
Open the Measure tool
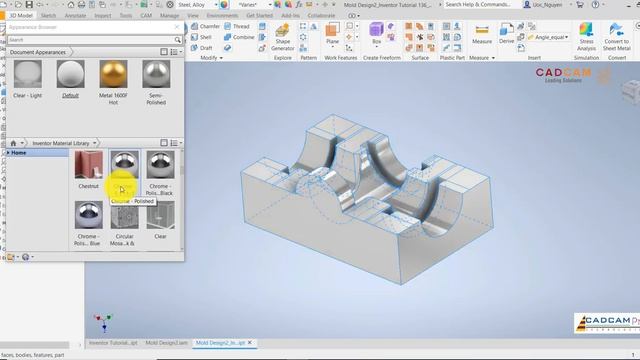[x=482, y=34]
